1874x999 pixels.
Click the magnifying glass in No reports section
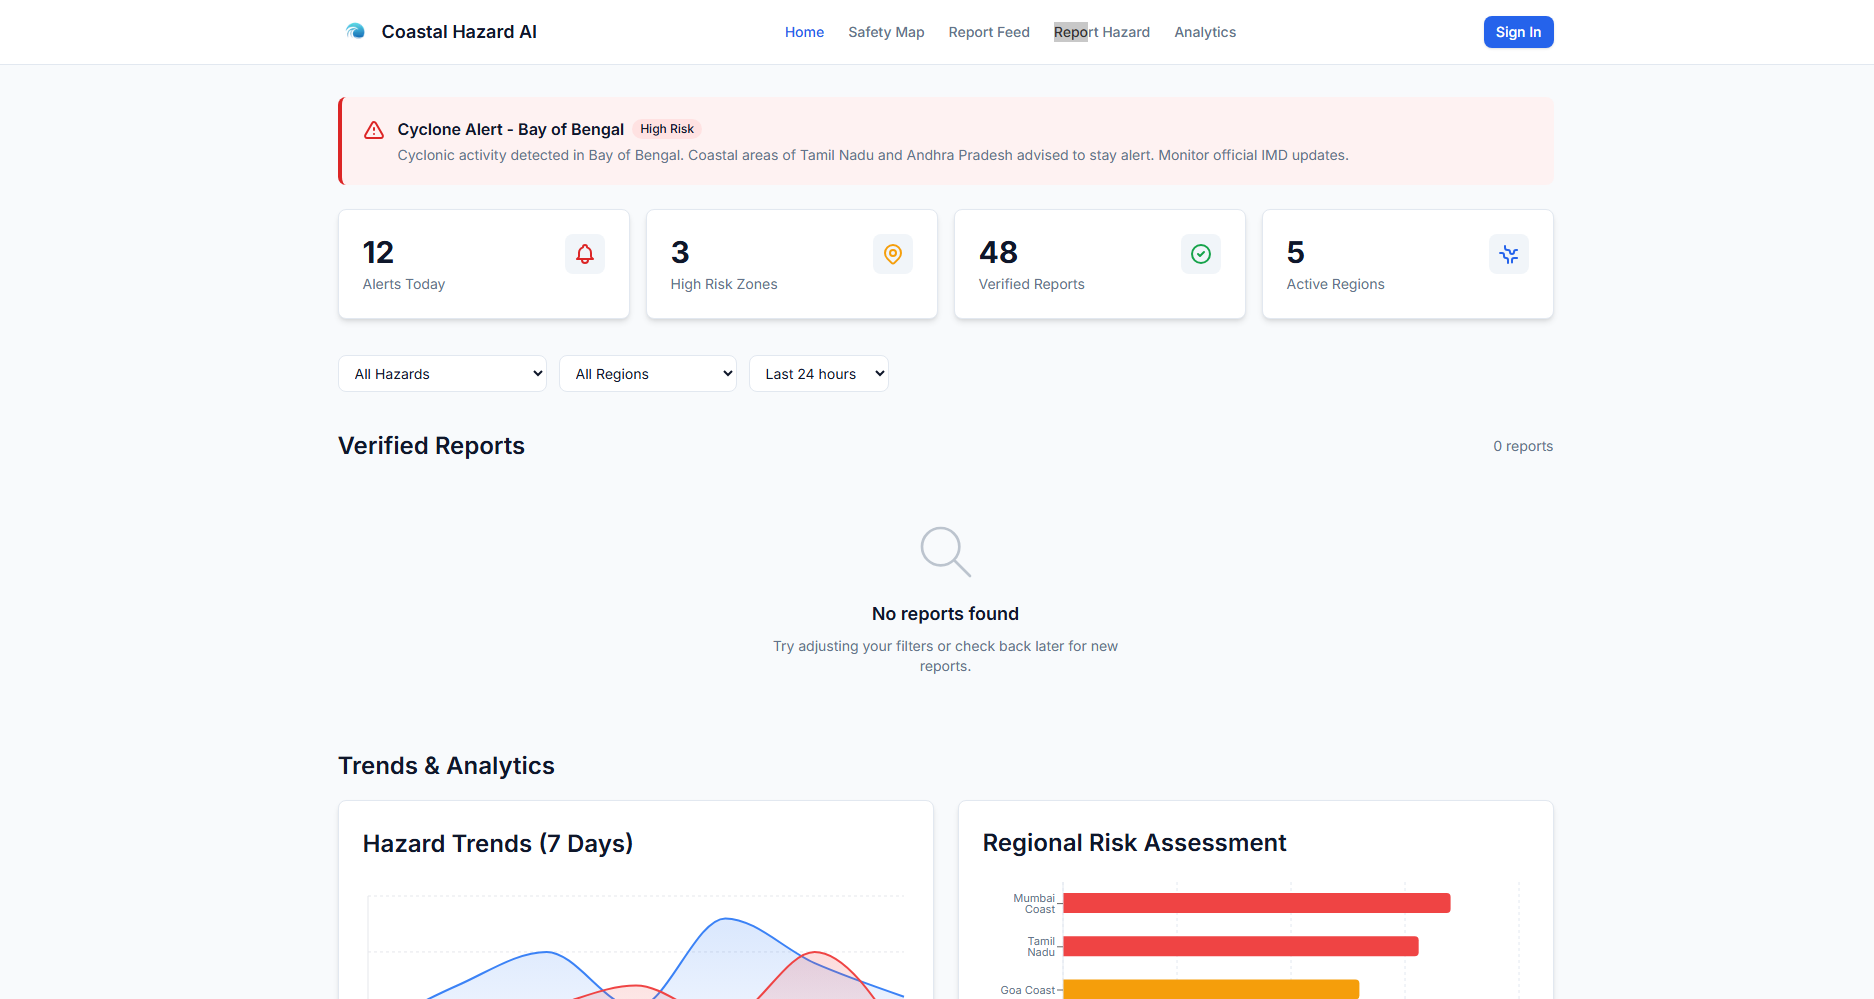[944, 552]
